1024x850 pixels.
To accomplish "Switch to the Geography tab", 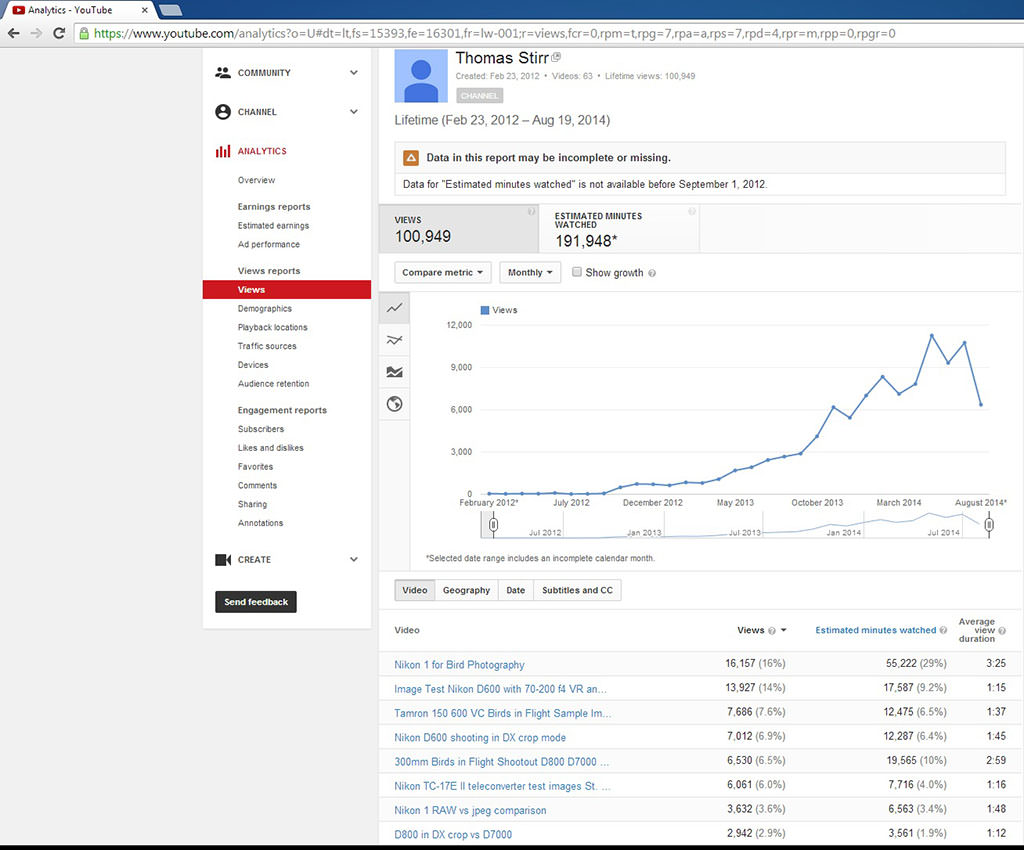I will (466, 590).
